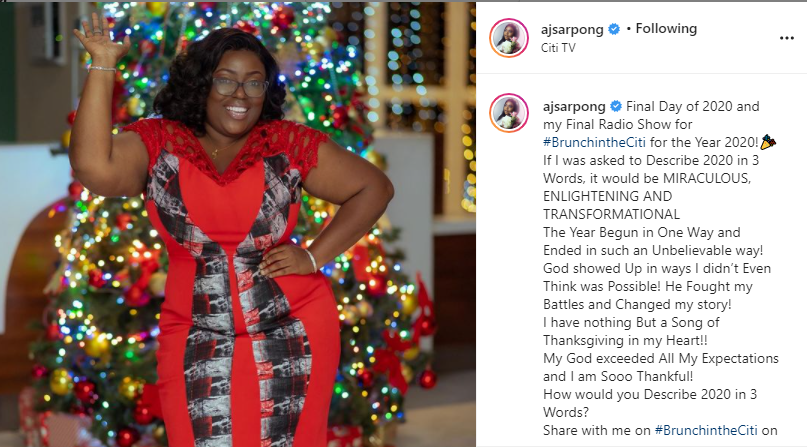
Task: Click the caption profile picture beside the text
Action: click(x=508, y=113)
